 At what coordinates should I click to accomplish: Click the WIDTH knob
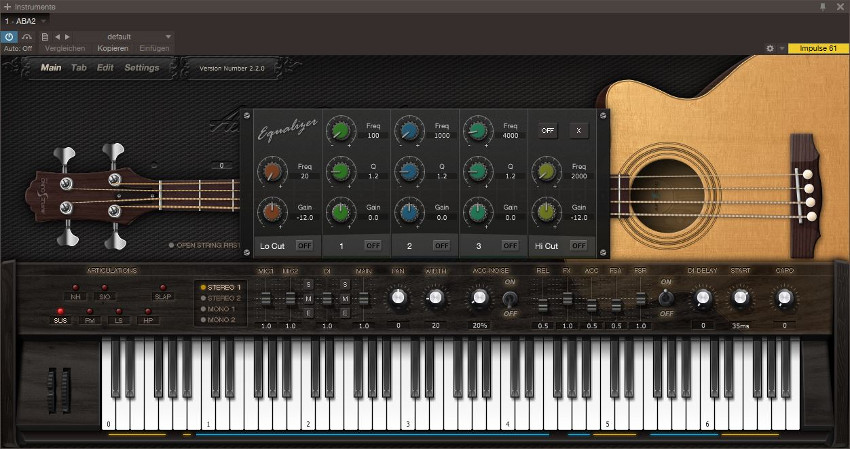coord(435,298)
